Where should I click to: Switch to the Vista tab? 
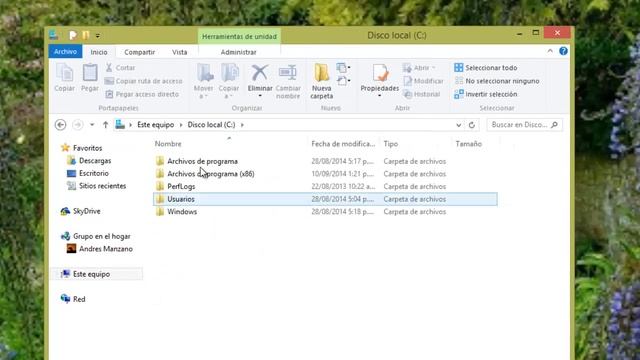tap(180, 52)
